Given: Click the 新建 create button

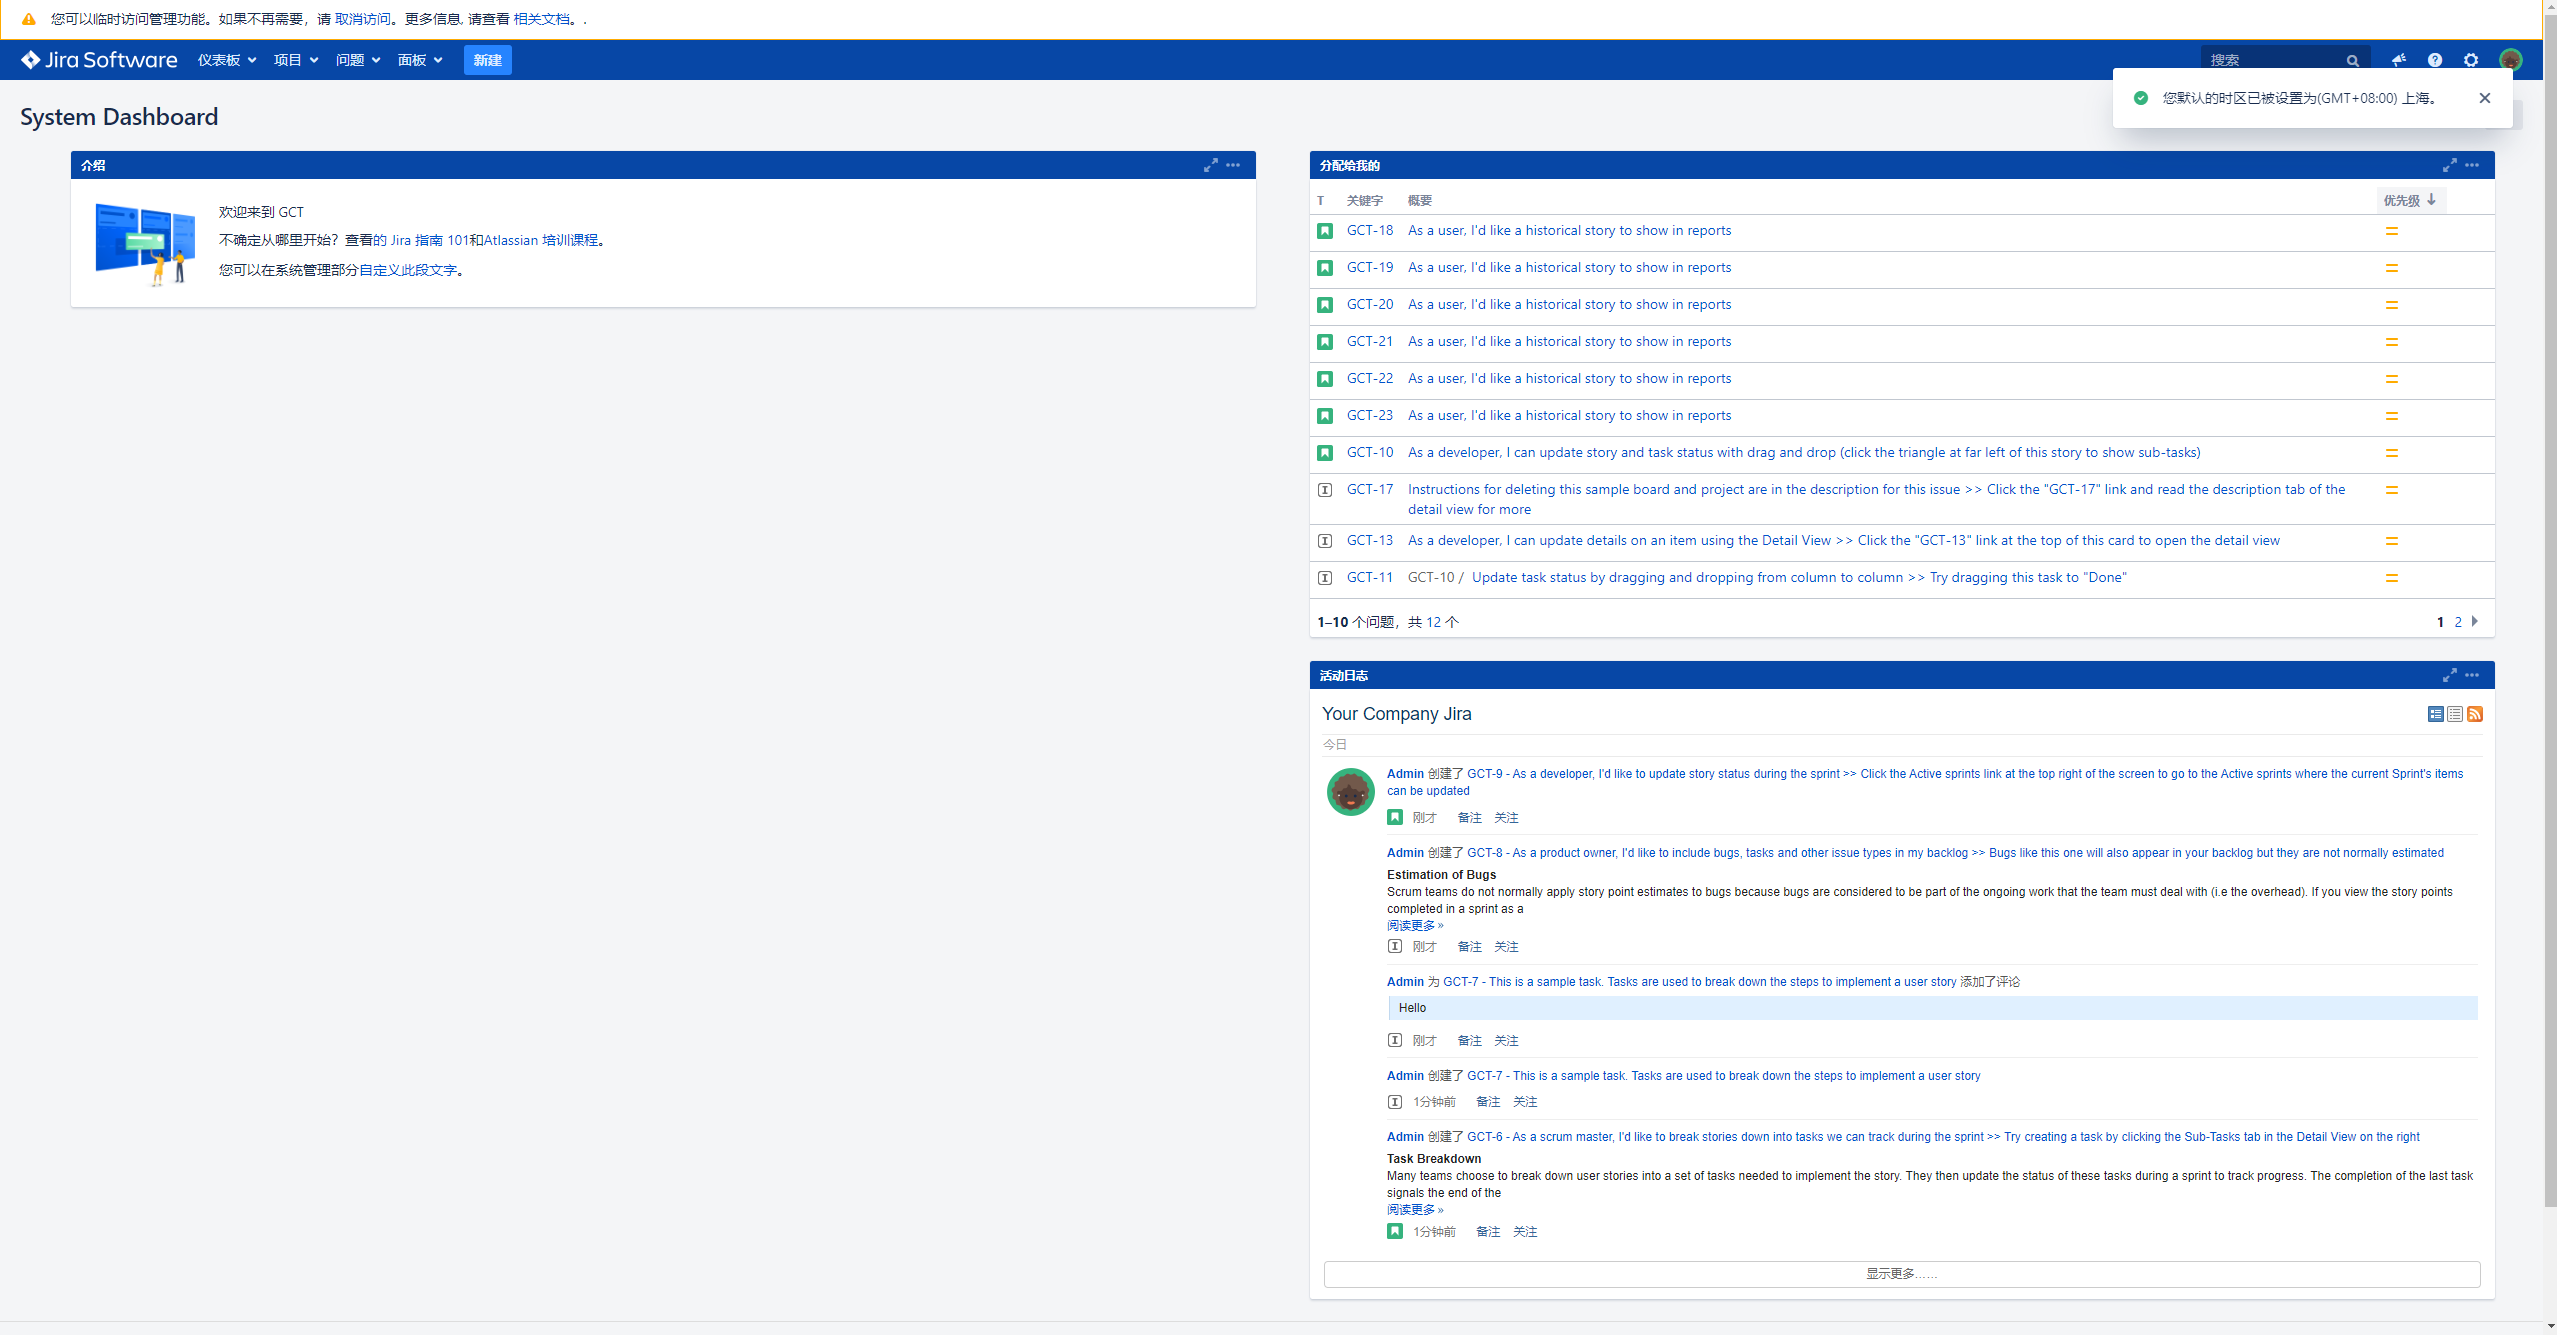Looking at the screenshot, I should coord(487,60).
